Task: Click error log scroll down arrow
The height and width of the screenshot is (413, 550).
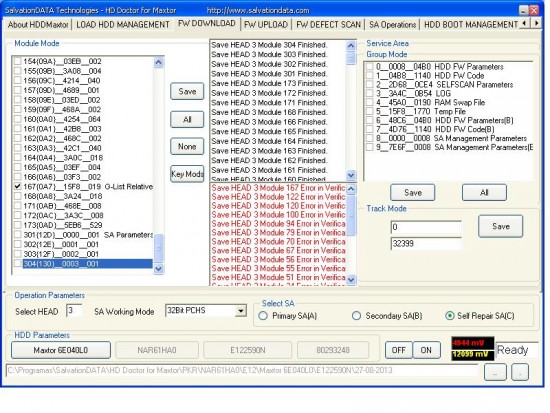Action: pos(351,279)
